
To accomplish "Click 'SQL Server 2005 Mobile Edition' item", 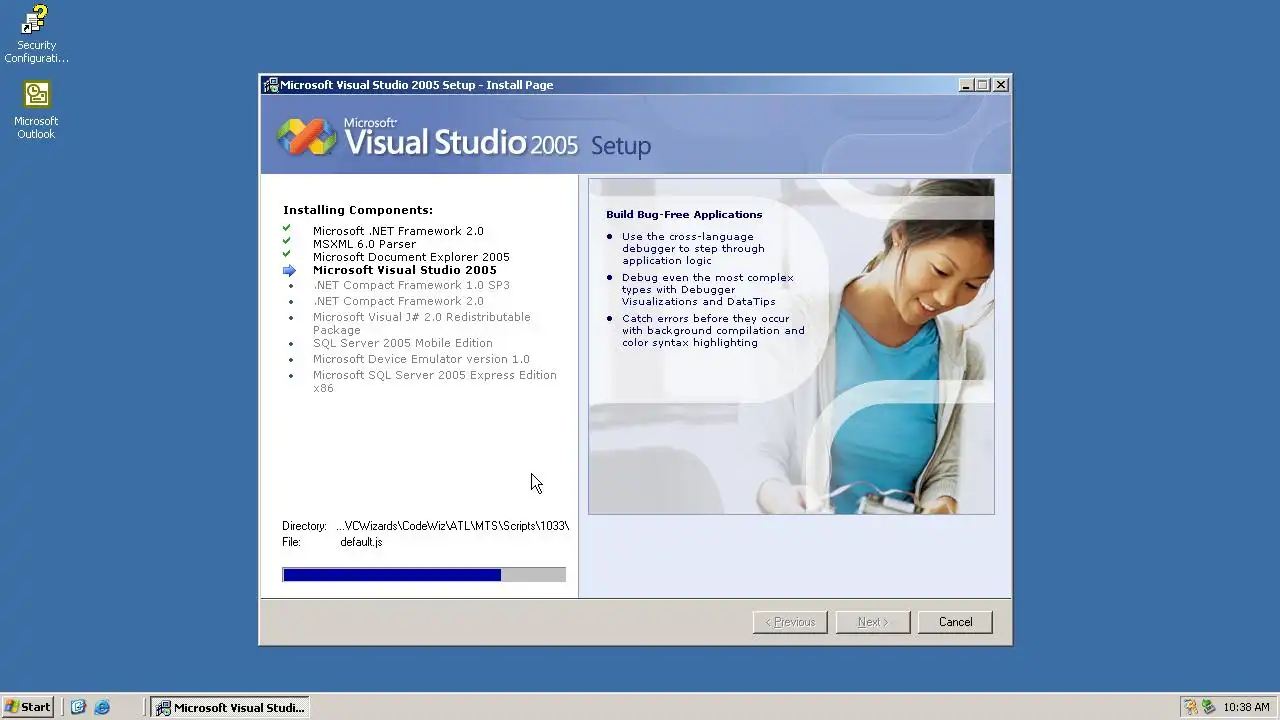I will 403,343.
